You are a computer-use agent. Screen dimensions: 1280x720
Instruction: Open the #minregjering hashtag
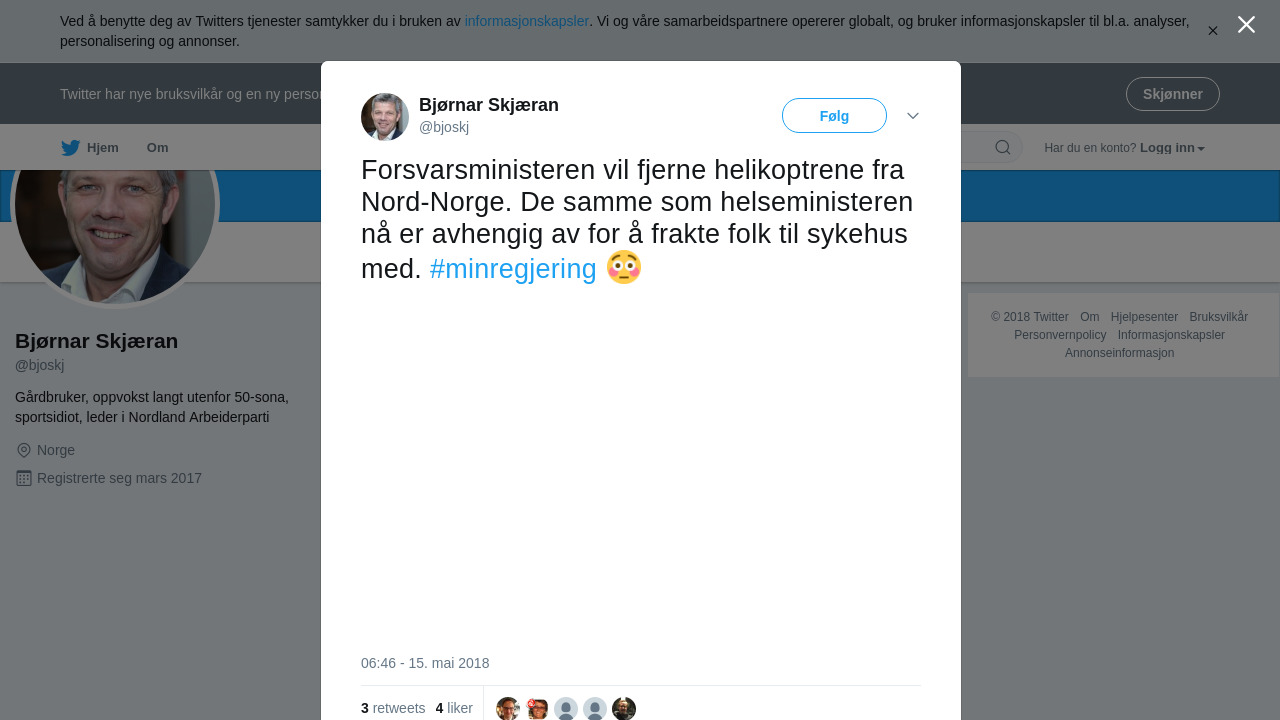[x=513, y=268]
